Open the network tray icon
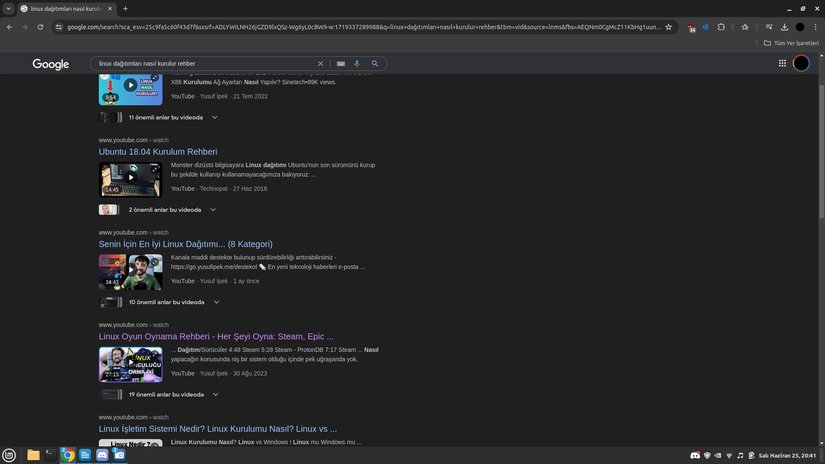This screenshot has width=825, height=464. point(729,456)
